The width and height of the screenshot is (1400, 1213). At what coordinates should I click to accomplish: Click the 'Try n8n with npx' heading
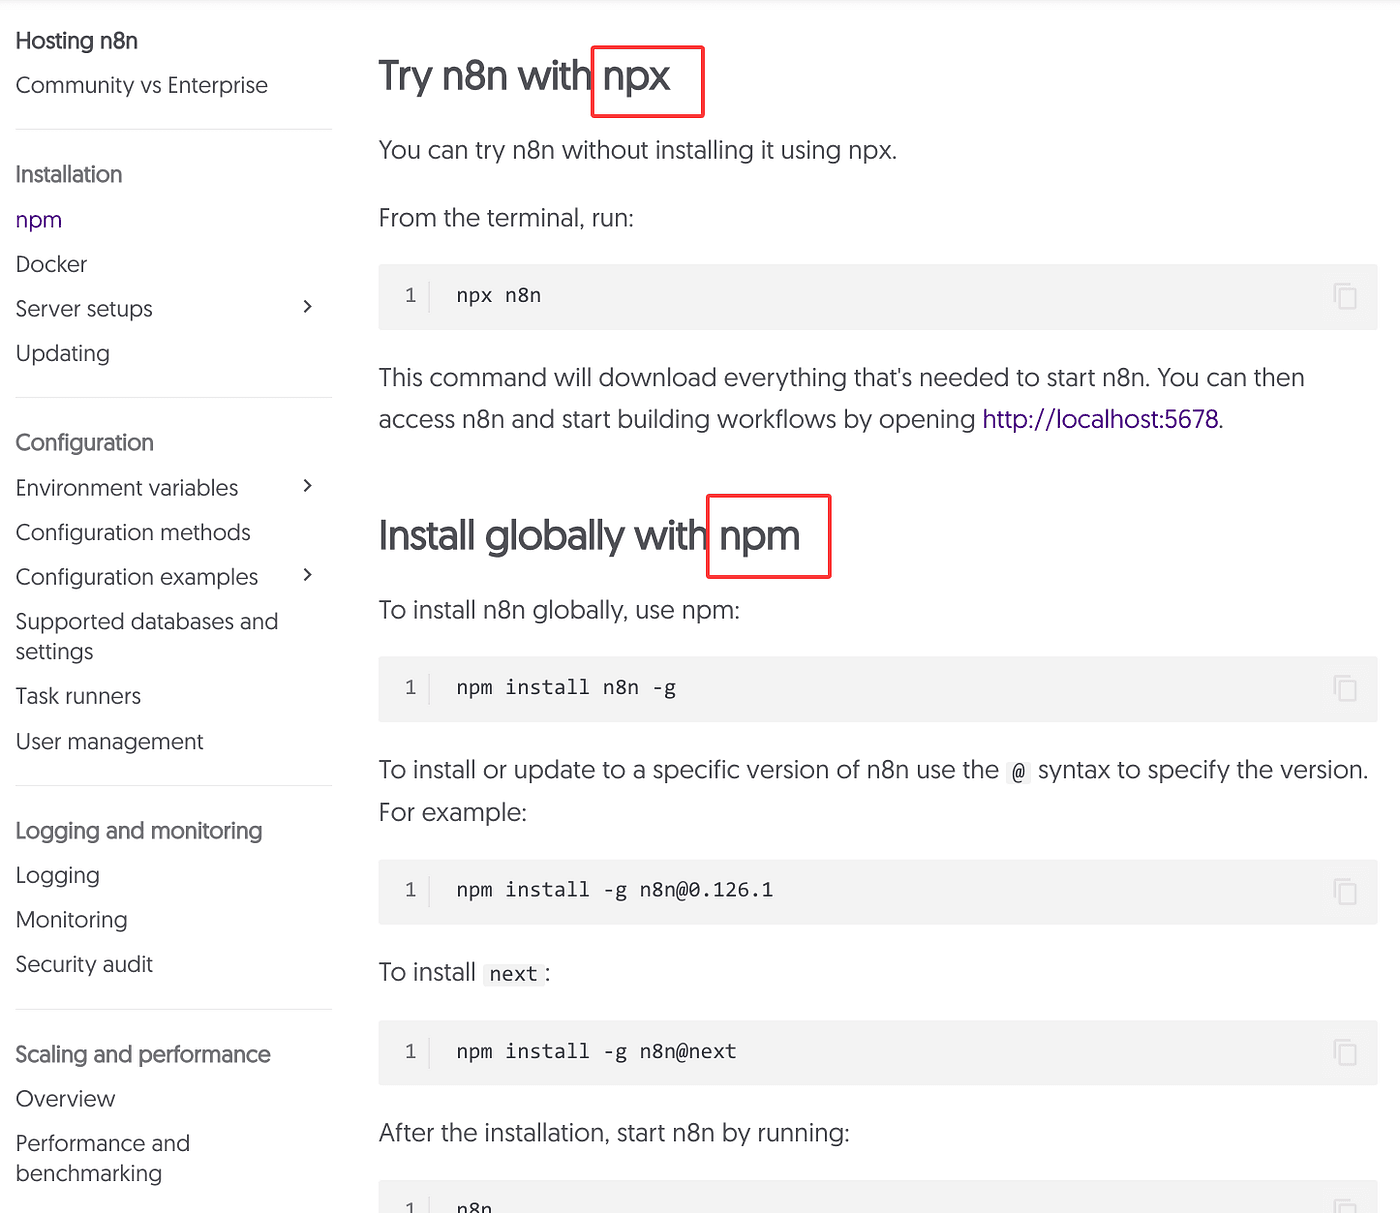524,77
